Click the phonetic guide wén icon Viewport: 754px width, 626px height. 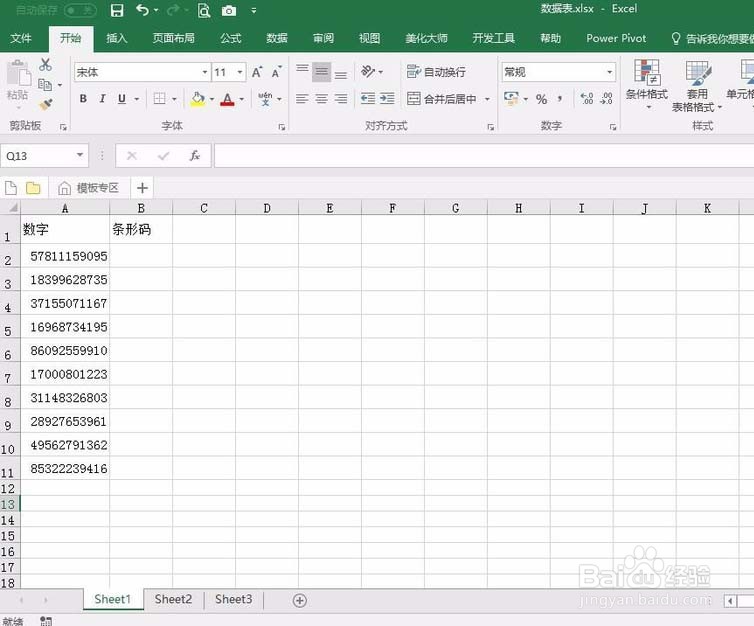[x=265, y=99]
